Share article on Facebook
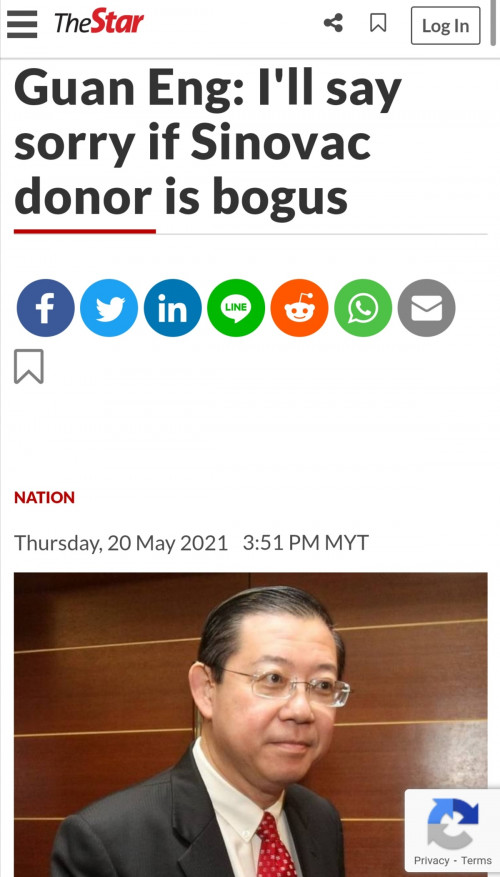500x877 pixels. (x=45, y=308)
